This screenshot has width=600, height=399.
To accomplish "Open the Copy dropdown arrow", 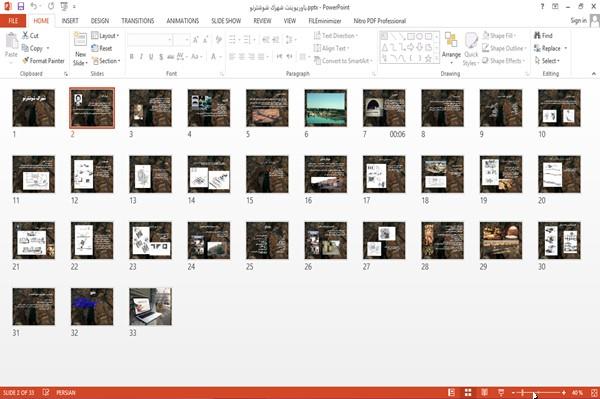I will click(x=48, y=48).
